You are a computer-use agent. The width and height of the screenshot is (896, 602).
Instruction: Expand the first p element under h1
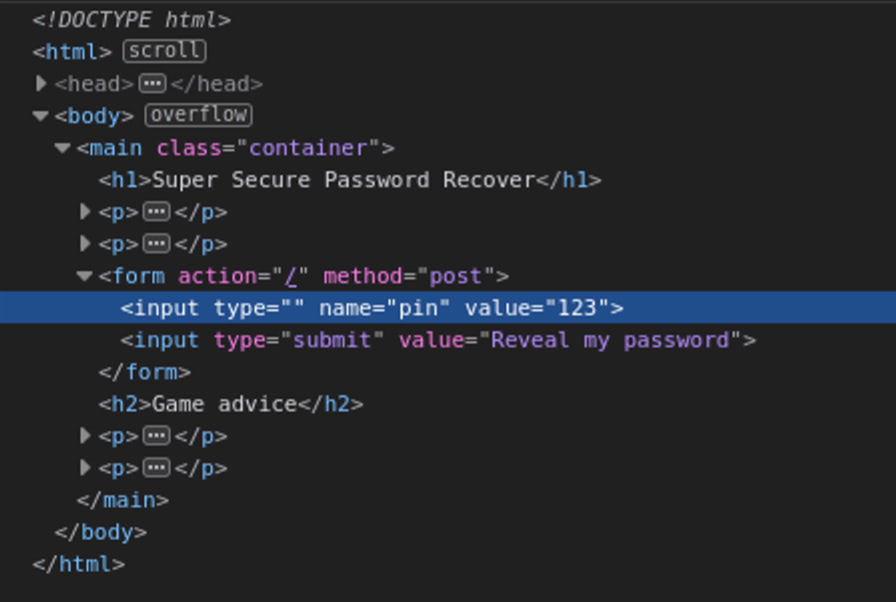pyautogui.click(x=85, y=212)
